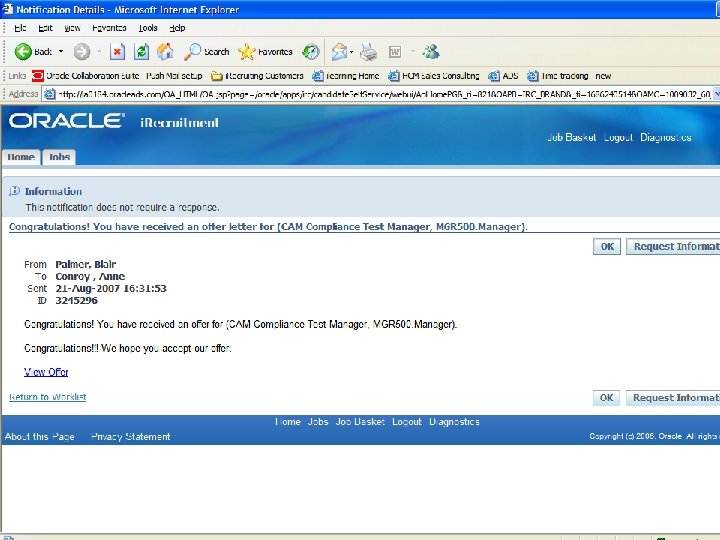Click the page icon in address bar
Viewport: 720px width, 540px height.
tap(49, 94)
